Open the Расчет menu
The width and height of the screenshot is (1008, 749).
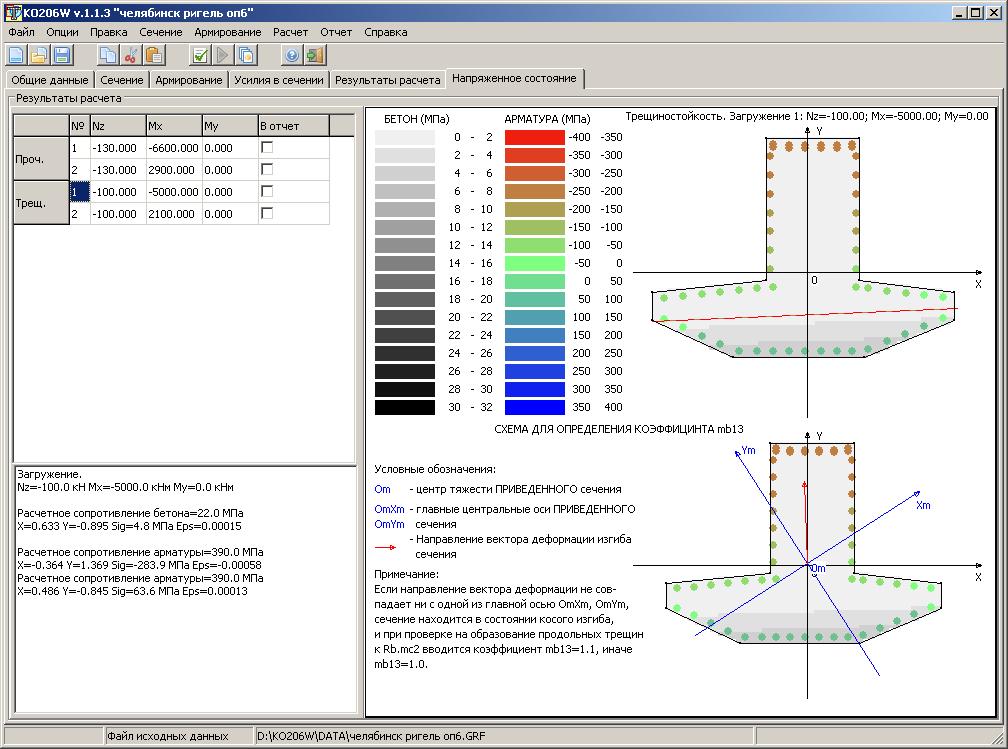click(291, 32)
